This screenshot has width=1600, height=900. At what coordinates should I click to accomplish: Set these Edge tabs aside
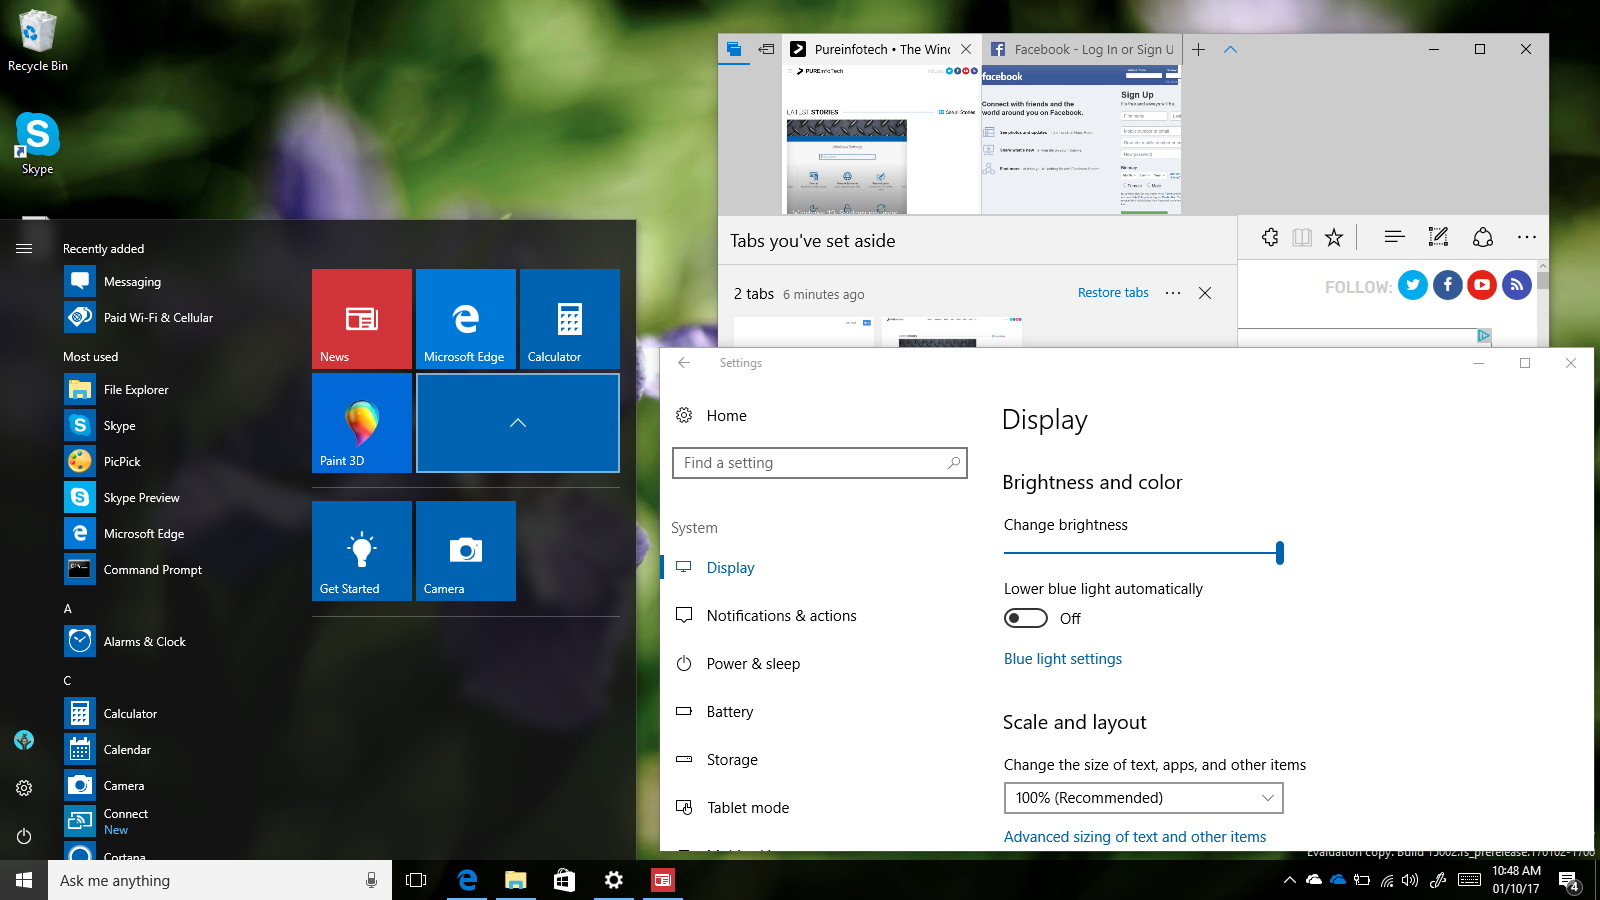[x=766, y=49]
